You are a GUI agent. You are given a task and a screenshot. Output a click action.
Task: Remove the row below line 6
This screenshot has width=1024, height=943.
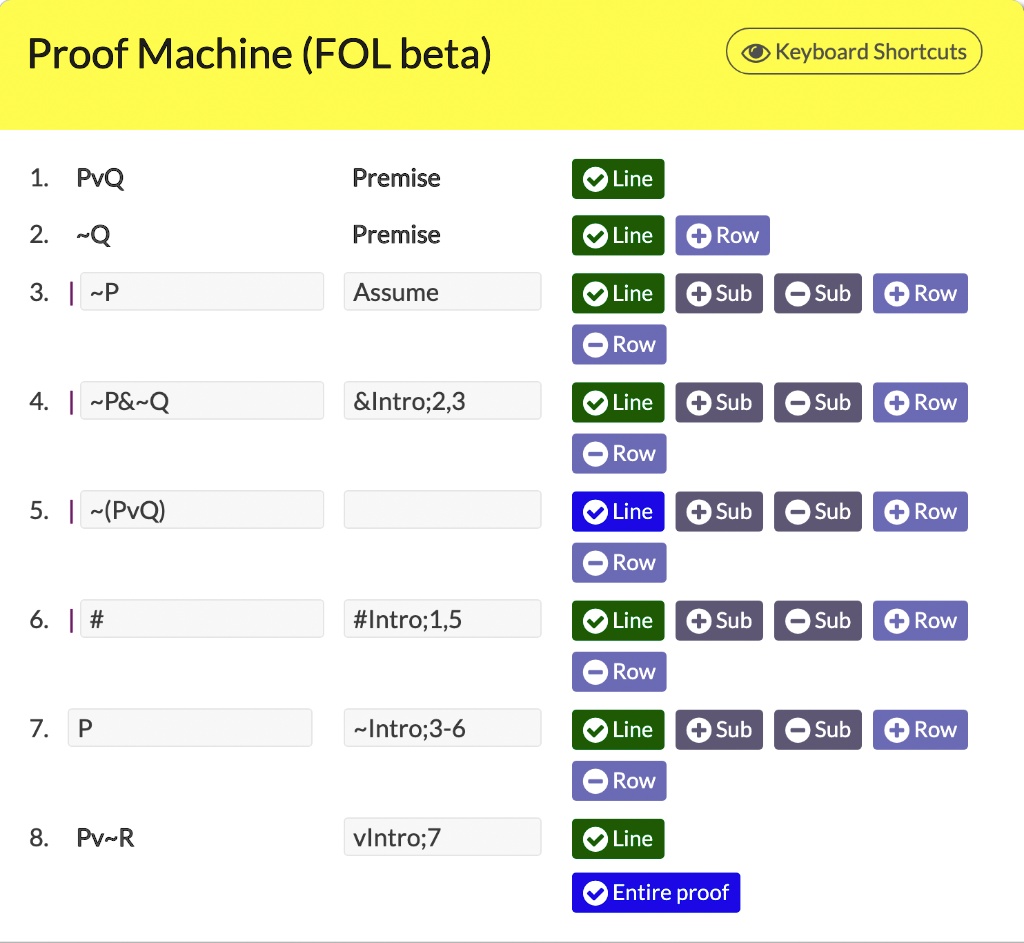[x=618, y=671]
